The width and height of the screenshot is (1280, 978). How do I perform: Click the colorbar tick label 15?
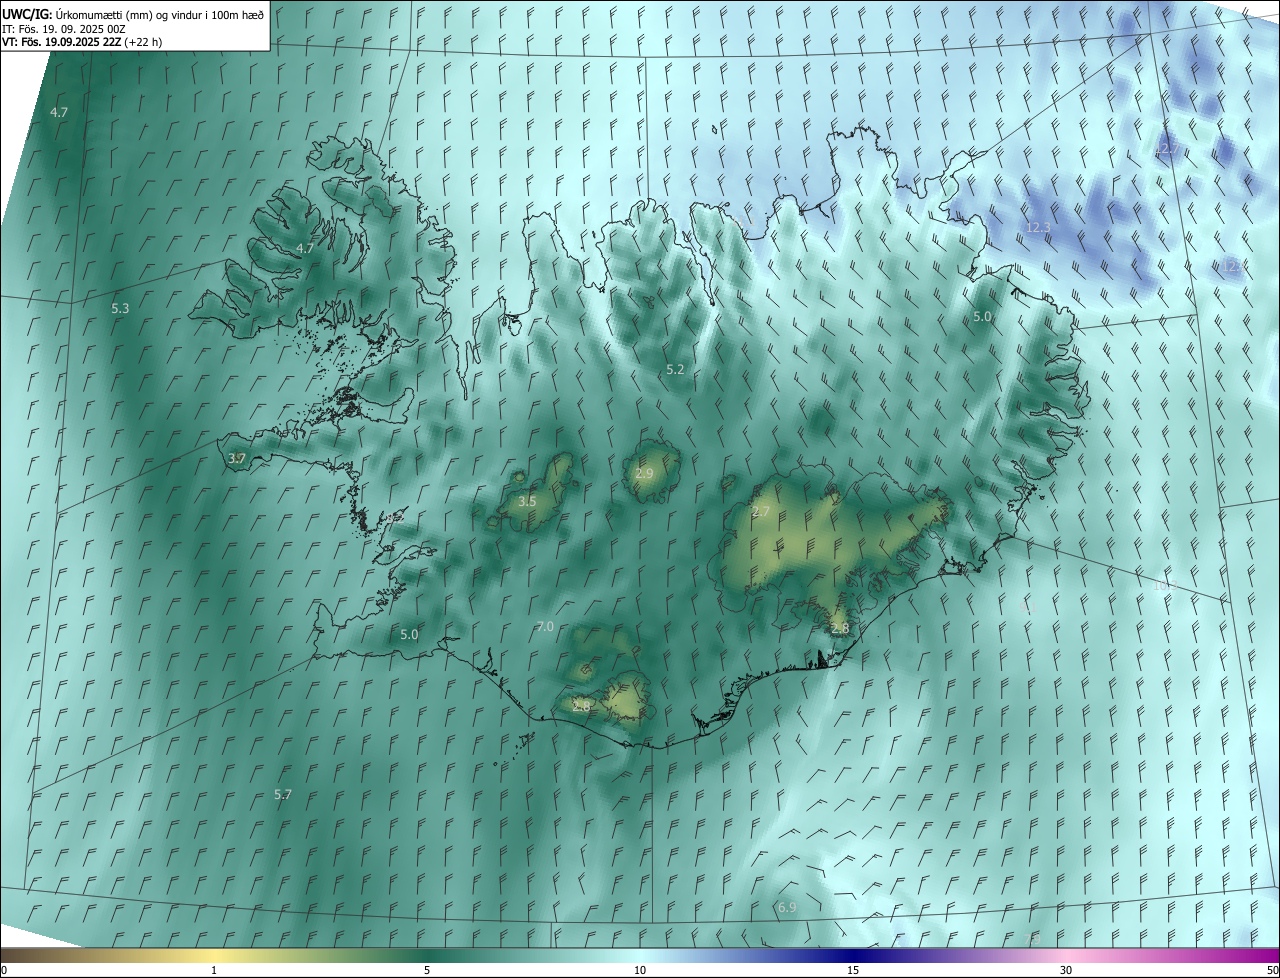(853, 970)
